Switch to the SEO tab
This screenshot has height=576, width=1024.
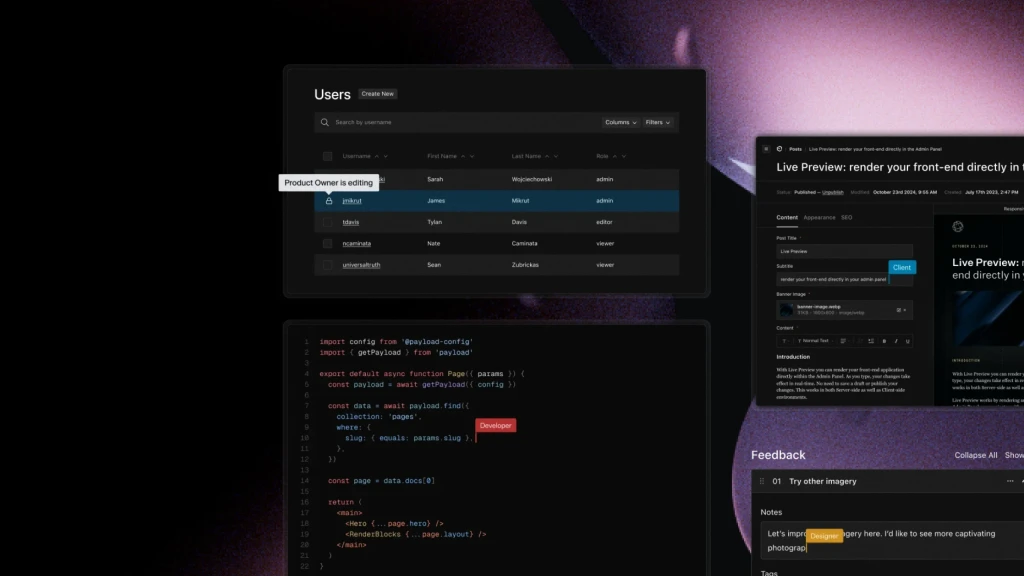[846, 217]
